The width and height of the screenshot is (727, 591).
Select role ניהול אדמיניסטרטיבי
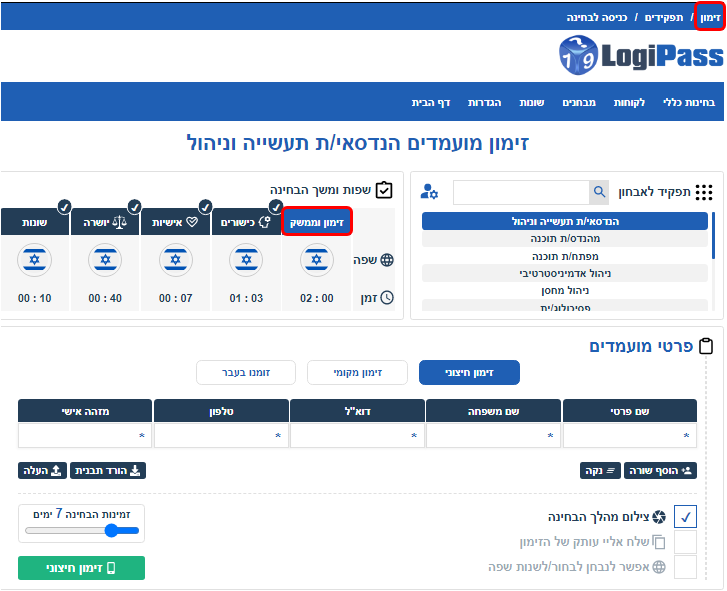coord(565,273)
